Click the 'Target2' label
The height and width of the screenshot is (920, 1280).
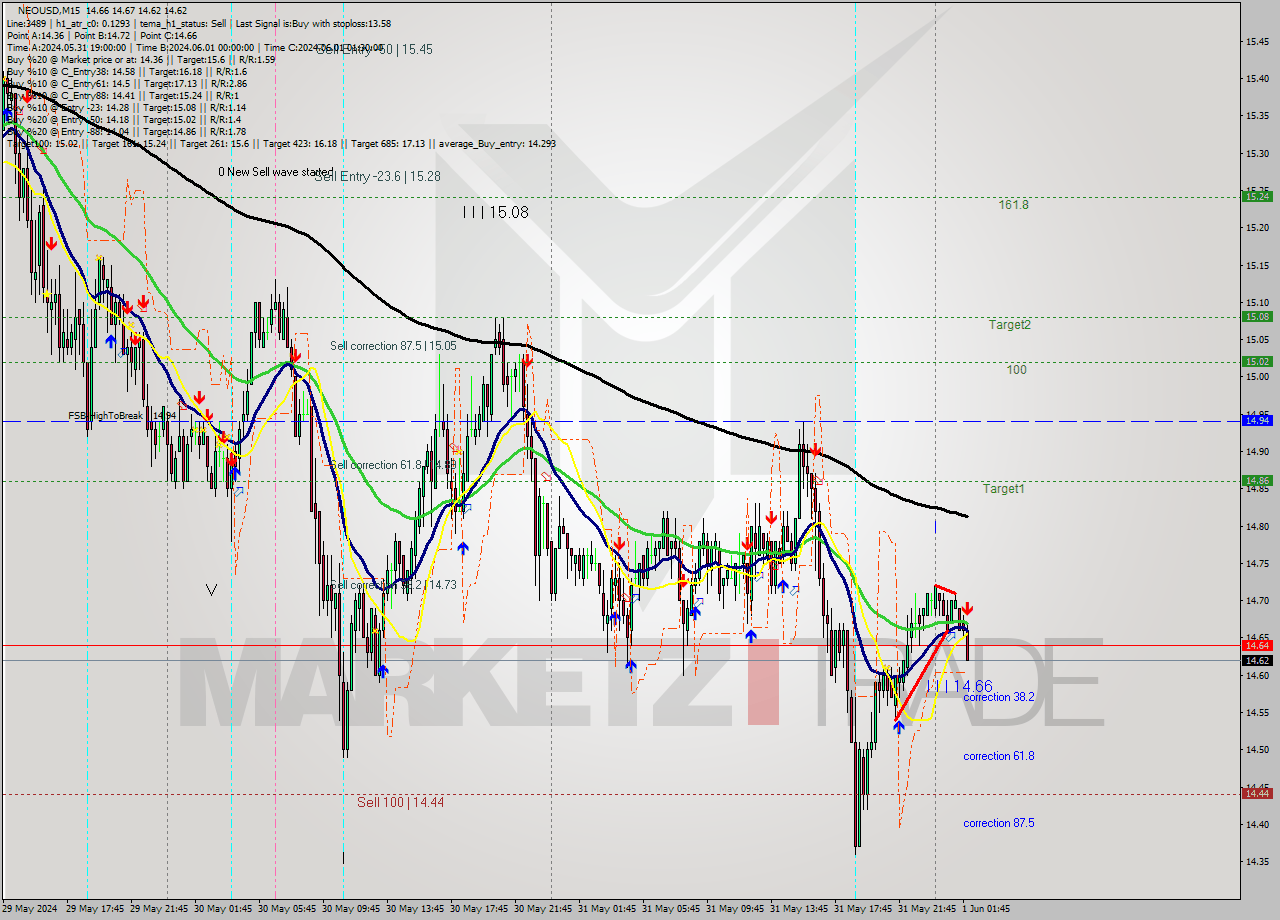(1009, 325)
